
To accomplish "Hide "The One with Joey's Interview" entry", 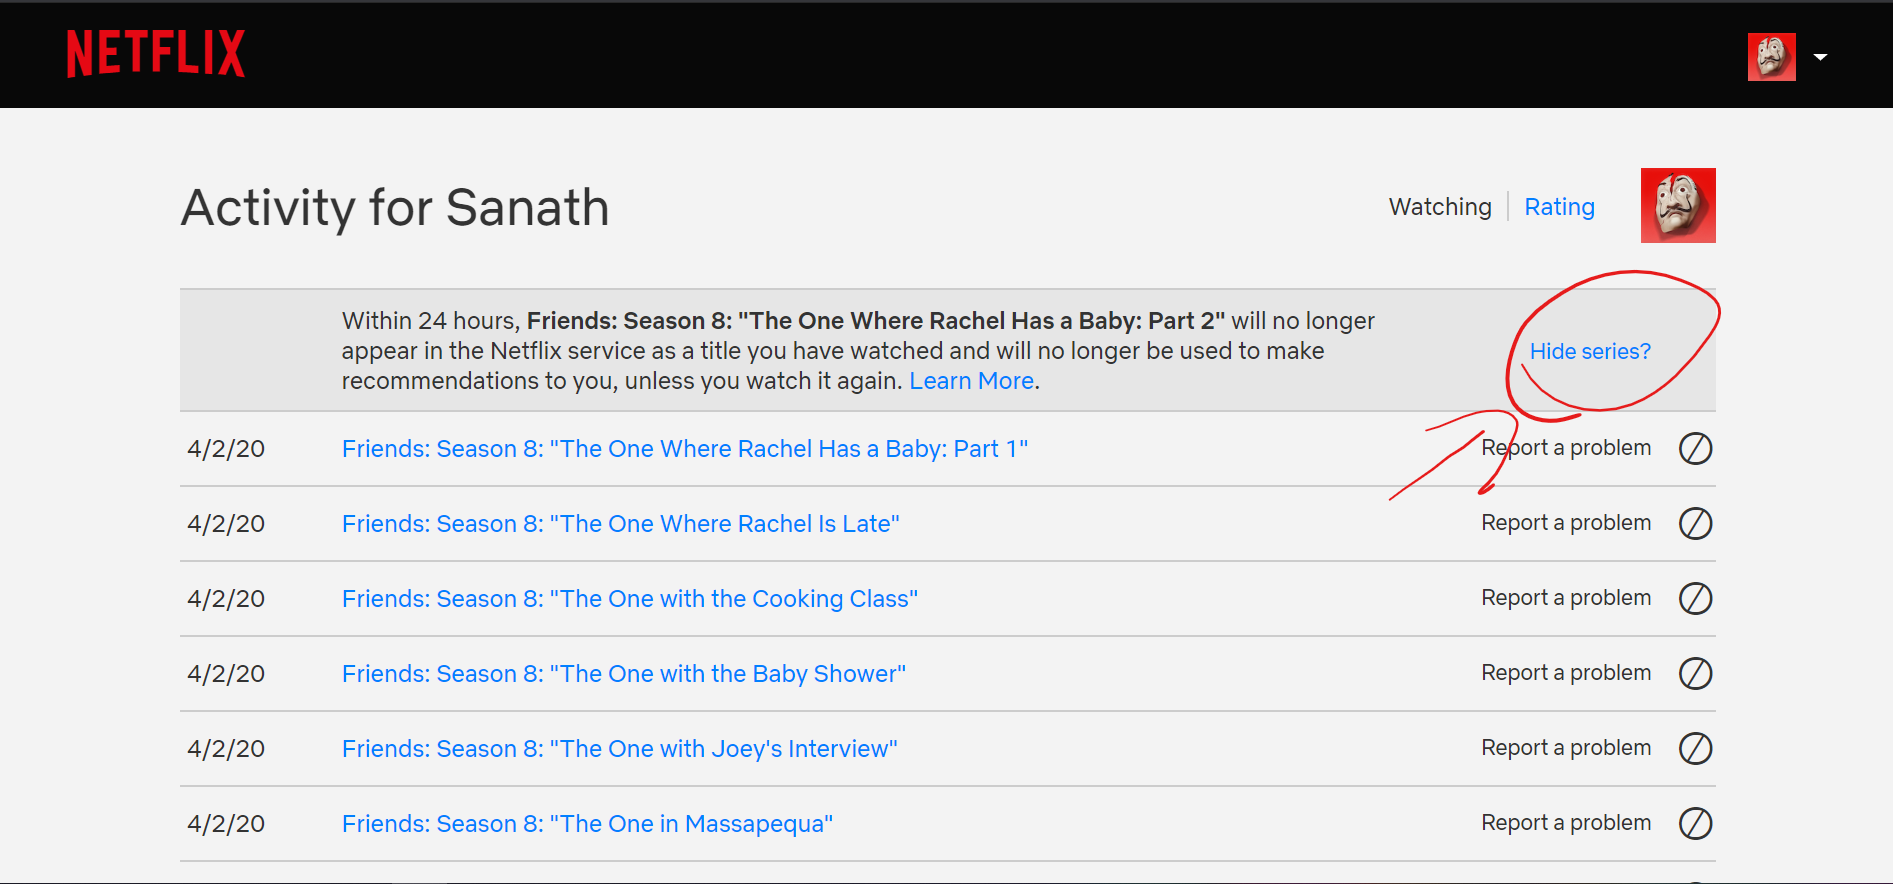I will pyautogui.click(x=1695, y=749).
